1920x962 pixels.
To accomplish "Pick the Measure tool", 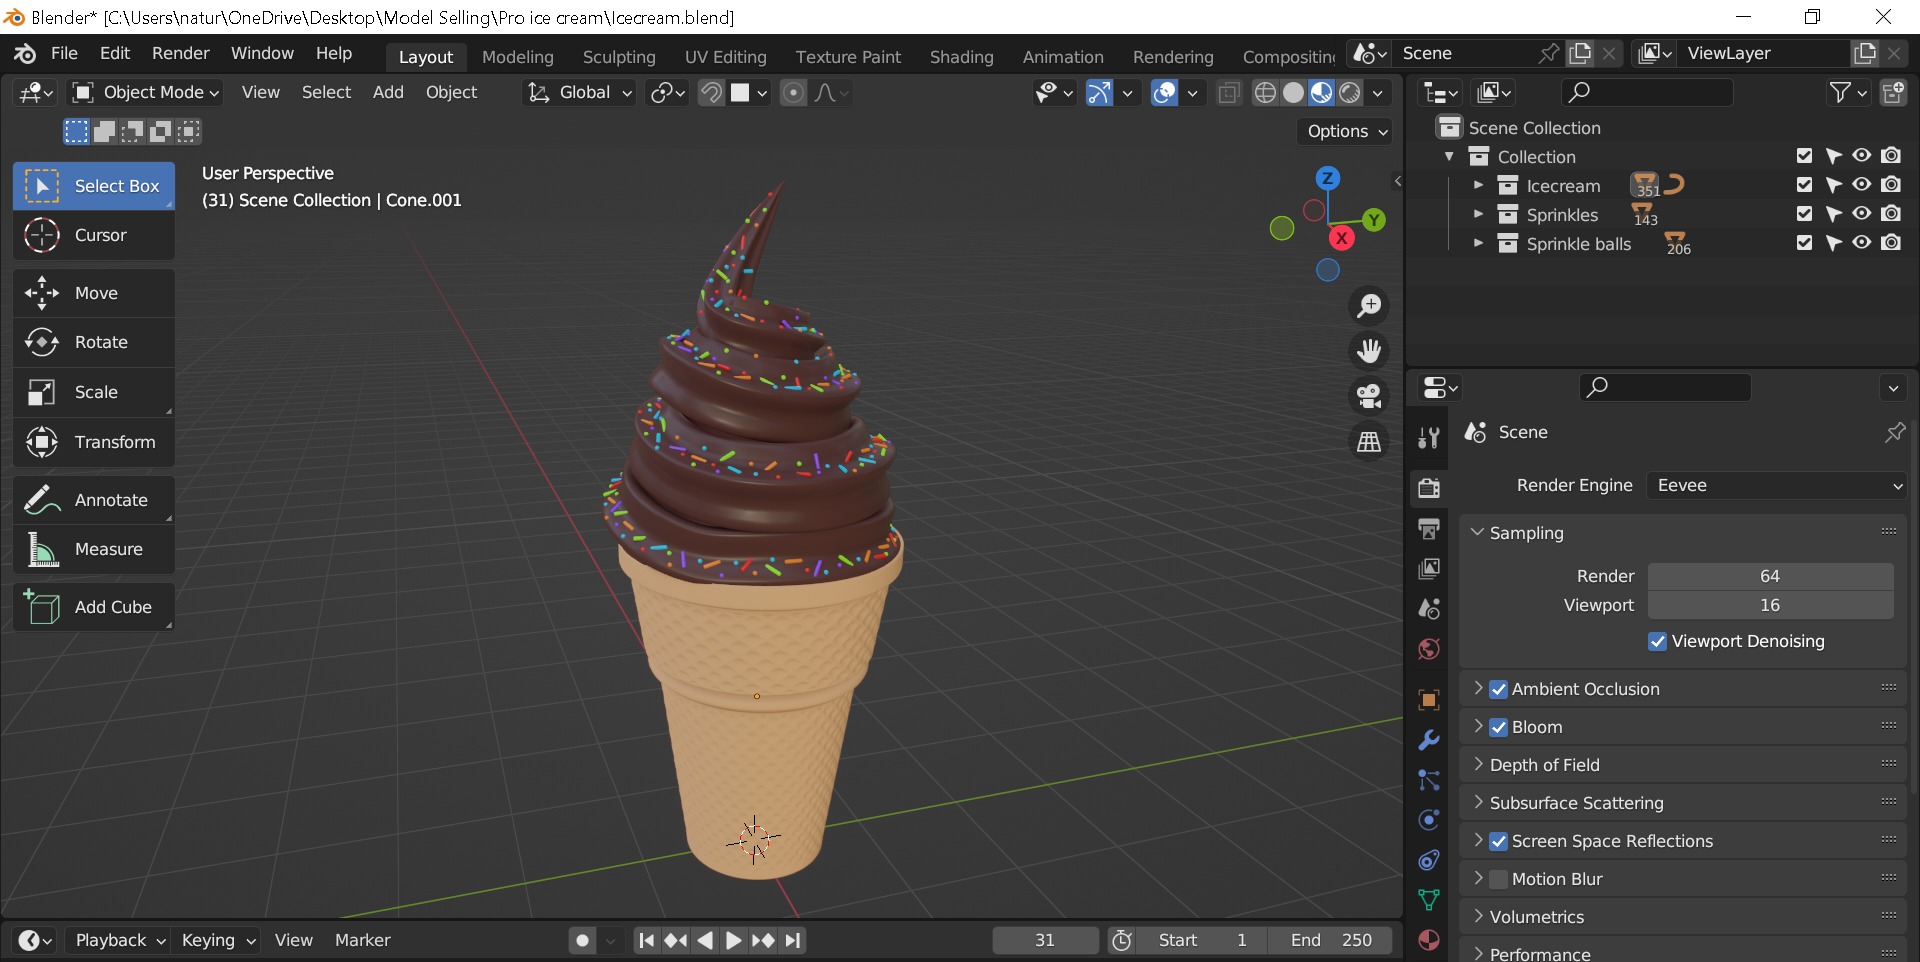I will [x=94, y=549].
